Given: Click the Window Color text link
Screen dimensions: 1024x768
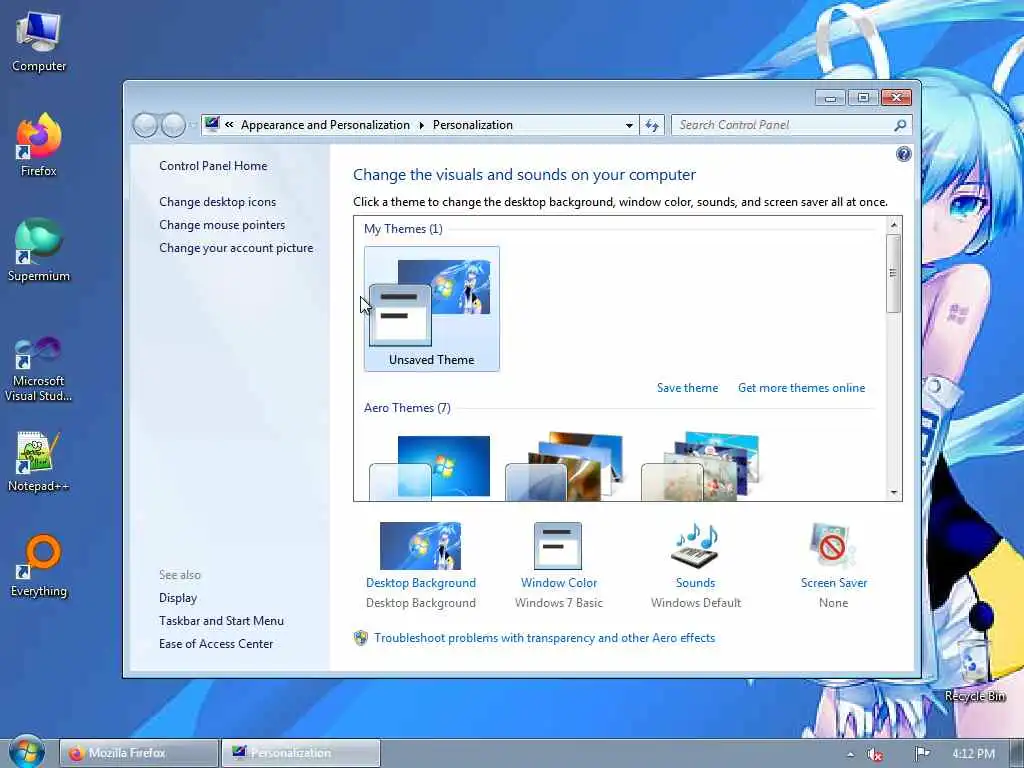Looking at the screenshot, I should (x=559, y=583).
